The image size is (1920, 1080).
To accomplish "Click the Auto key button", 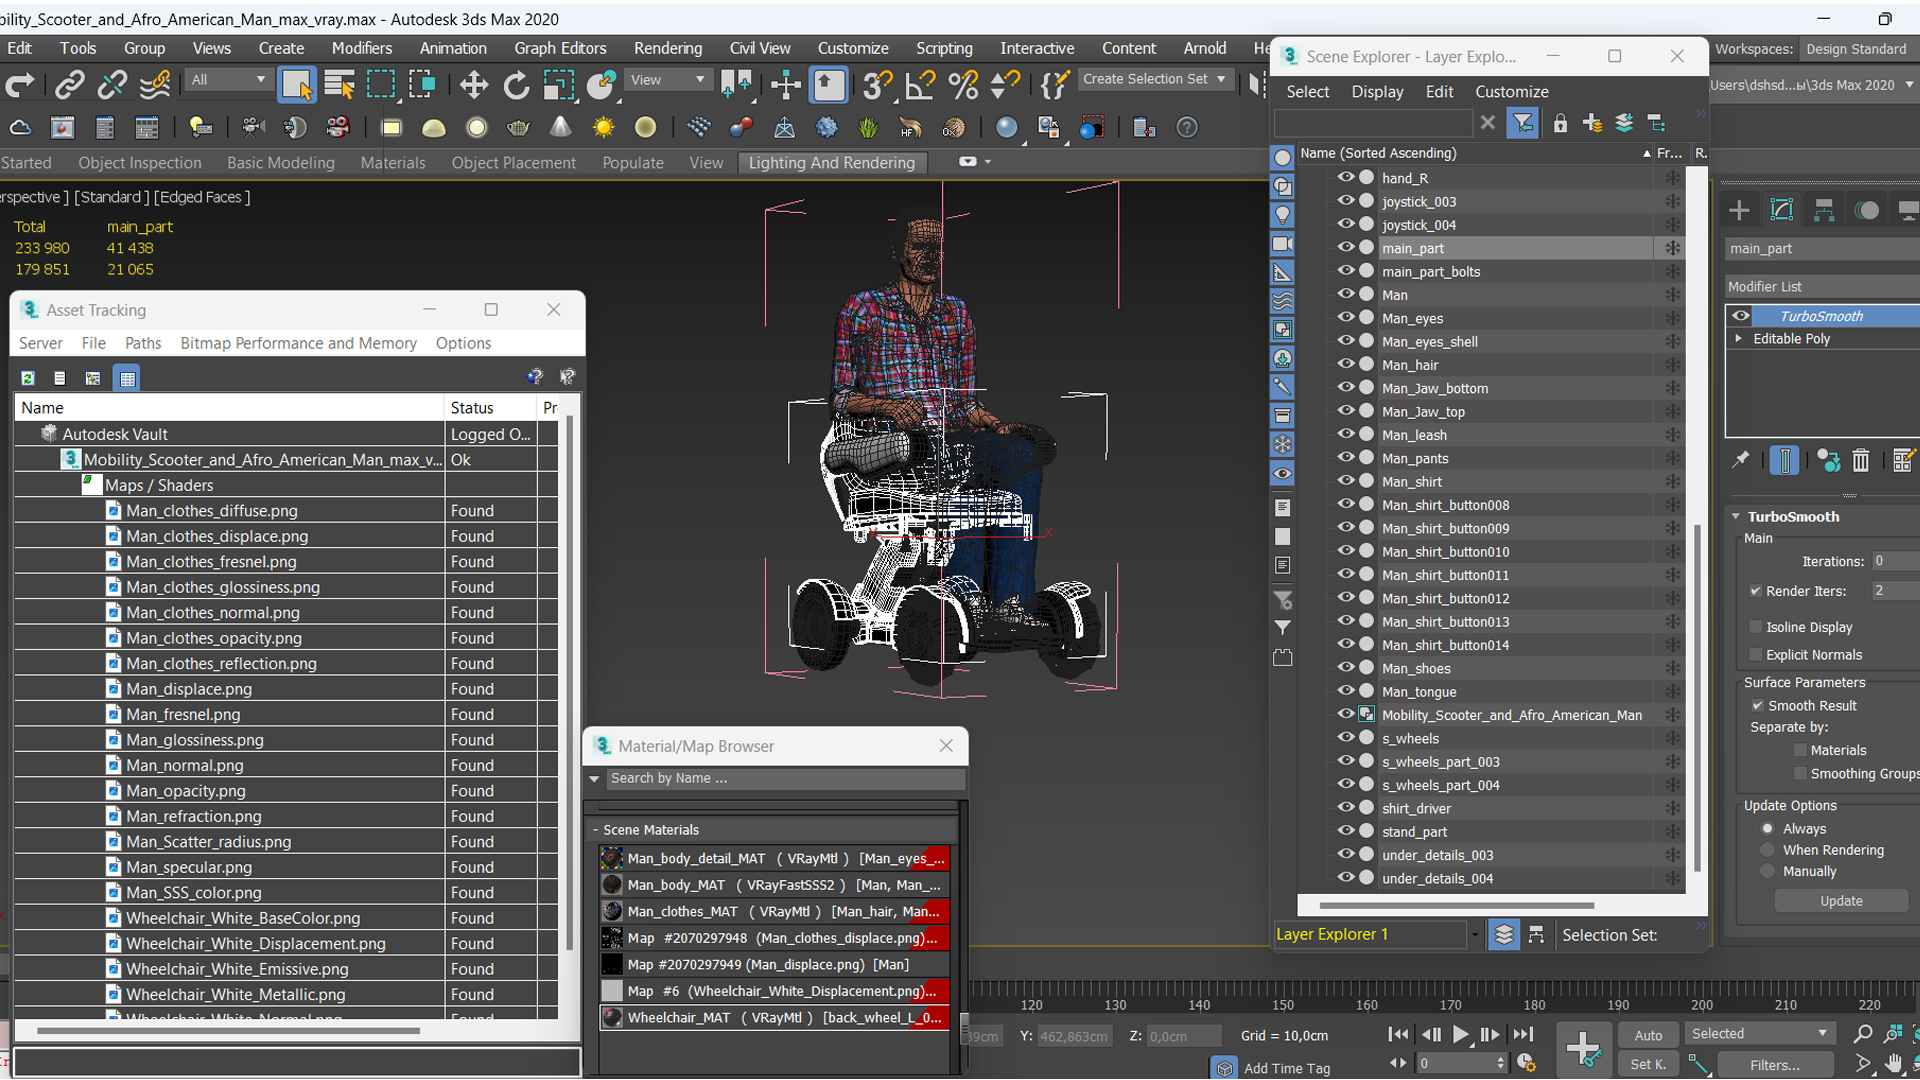I will click(x=1648, y=1035).
